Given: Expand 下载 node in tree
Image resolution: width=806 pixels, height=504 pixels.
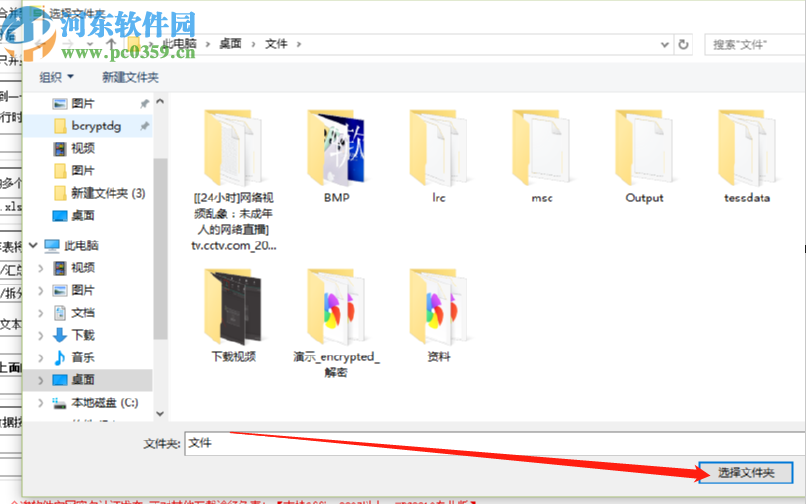Looking at the screenshot, I should [x=41, y=335].
